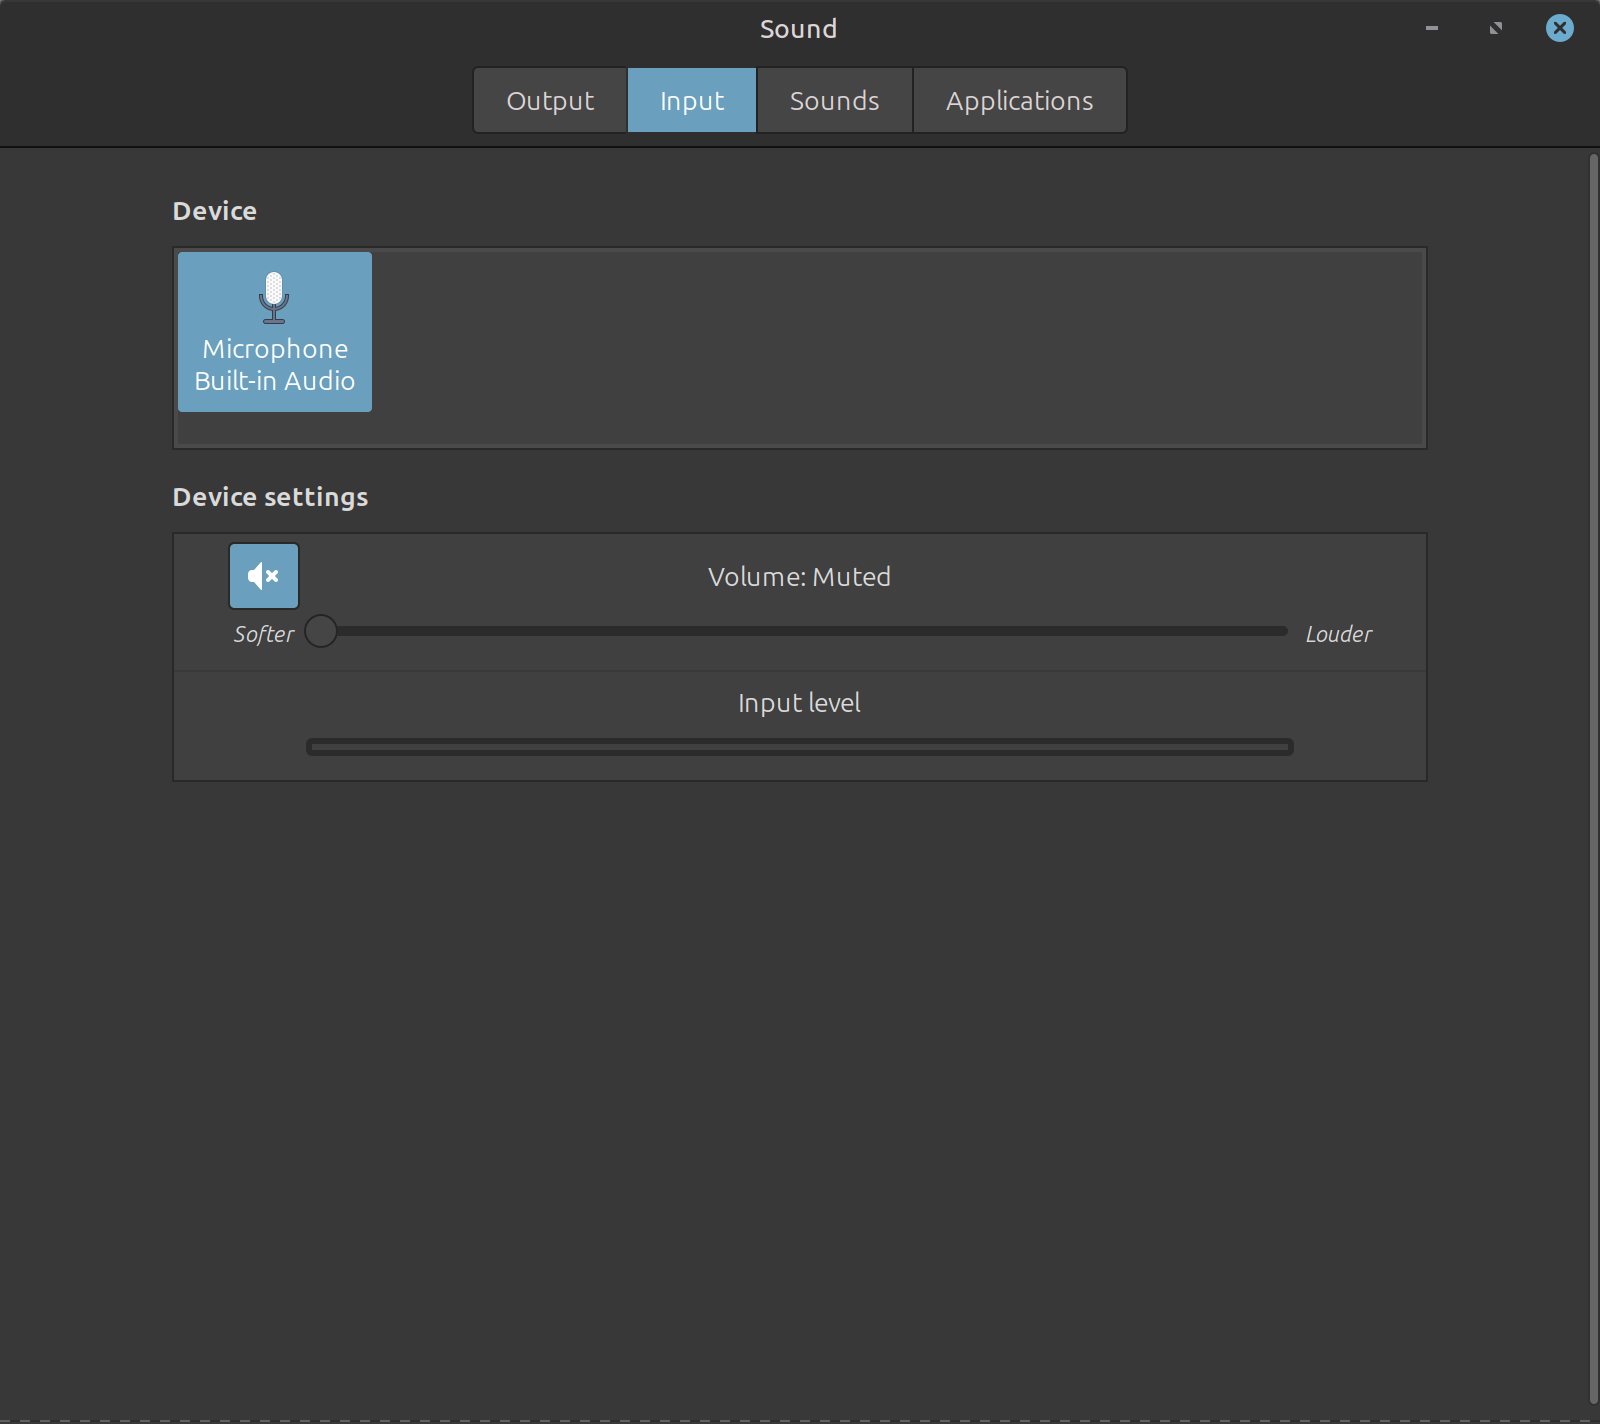
Task: Maximize the Sound window
Action: pos(1496,28)
